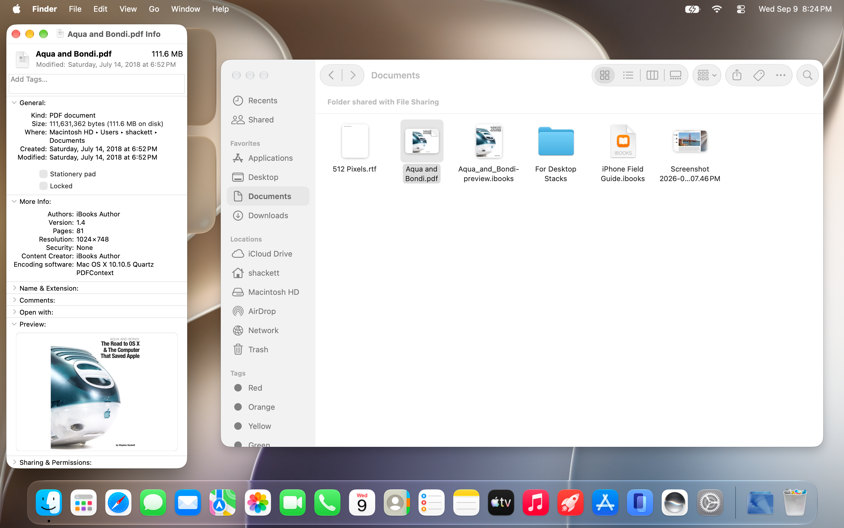Viewport: 844px width, 528px height.
Task: Select the Screenshot image file
Action: point(690,141)
